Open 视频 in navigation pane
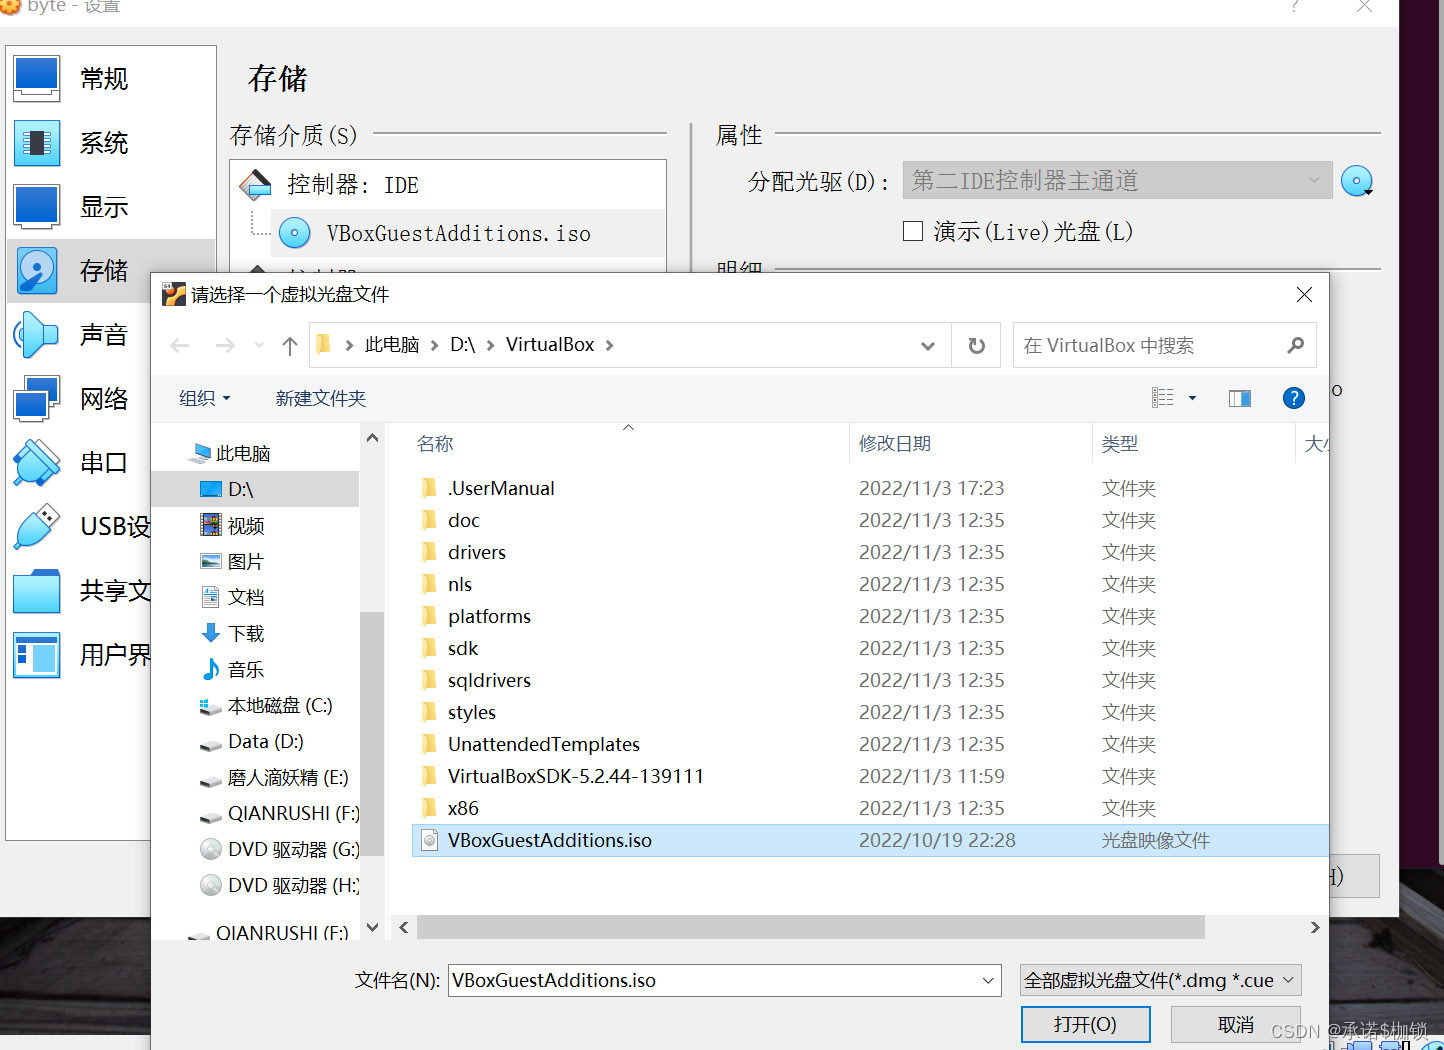The image size is (1444, 1050). coord(245,525)
